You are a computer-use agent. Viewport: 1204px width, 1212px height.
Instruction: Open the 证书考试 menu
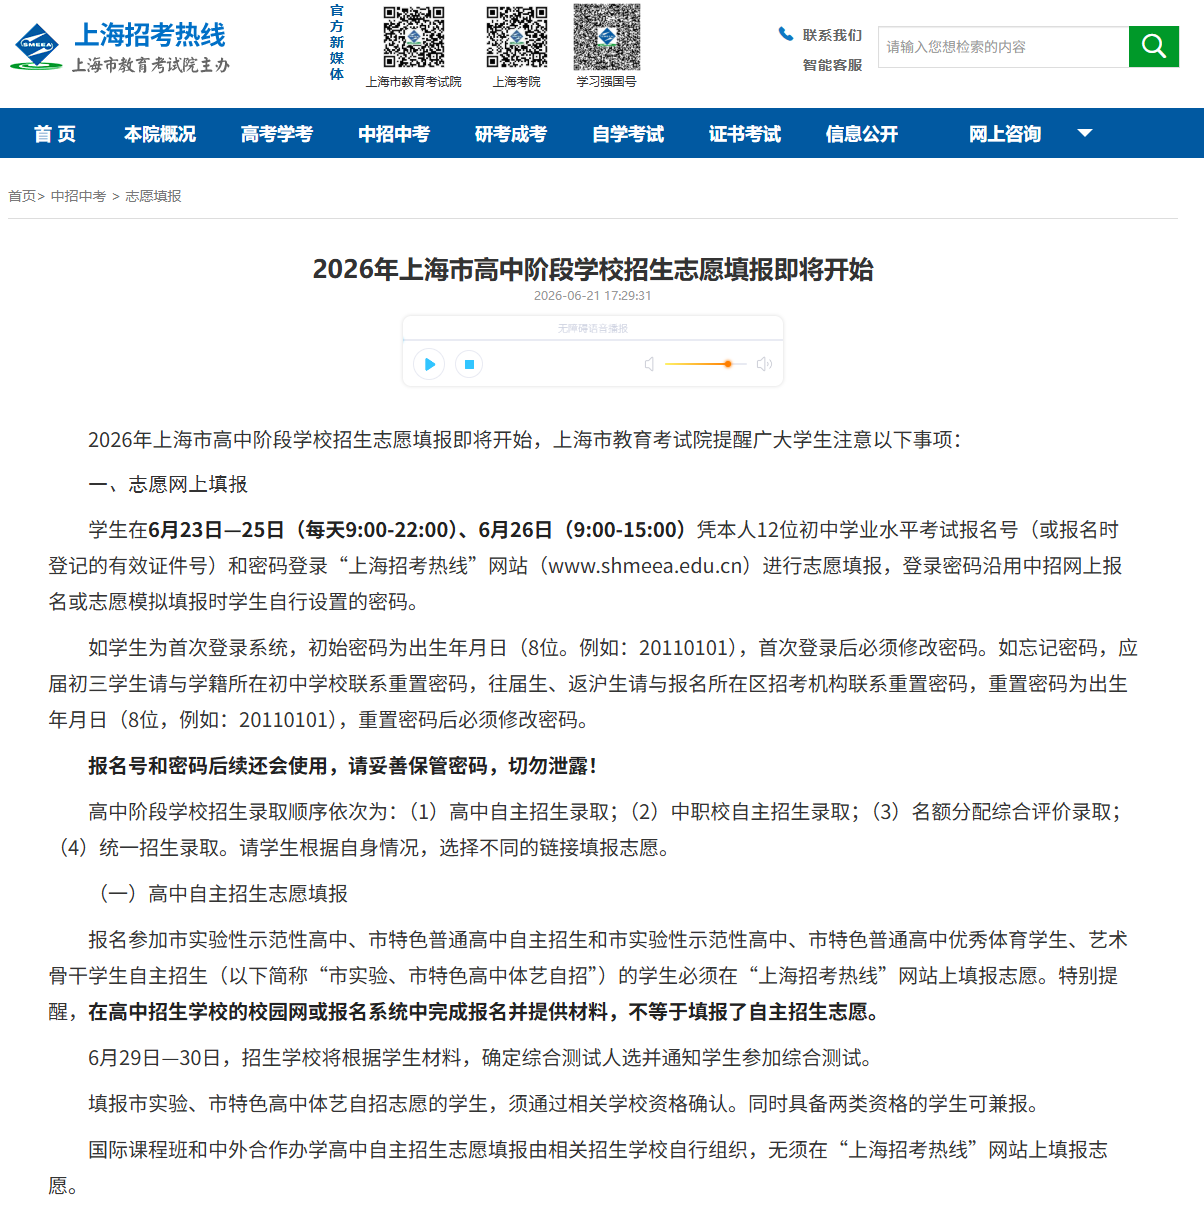[745, 134]
